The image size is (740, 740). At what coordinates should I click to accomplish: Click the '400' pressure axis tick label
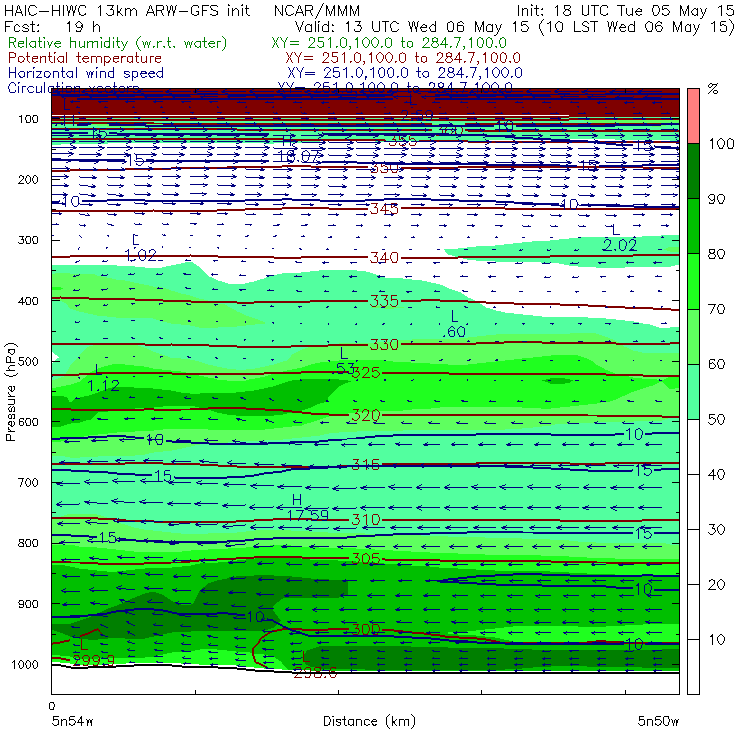coord(28,301)
